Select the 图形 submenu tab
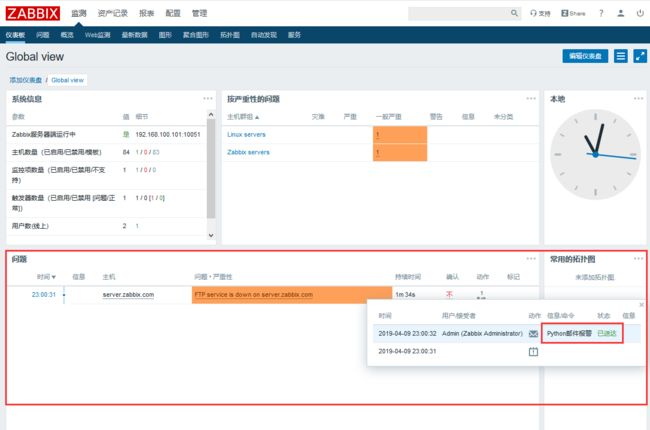Viewport: 650px width, 430px height. [x=165, y=35]
